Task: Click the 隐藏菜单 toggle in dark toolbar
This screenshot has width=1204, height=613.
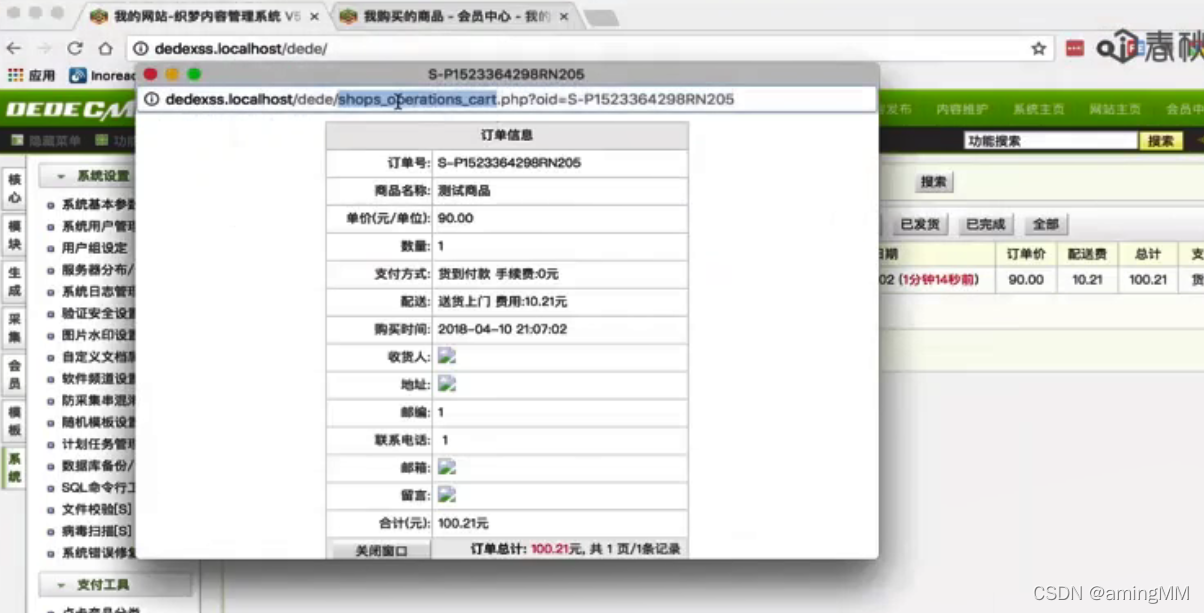Action: click(45, 141)
